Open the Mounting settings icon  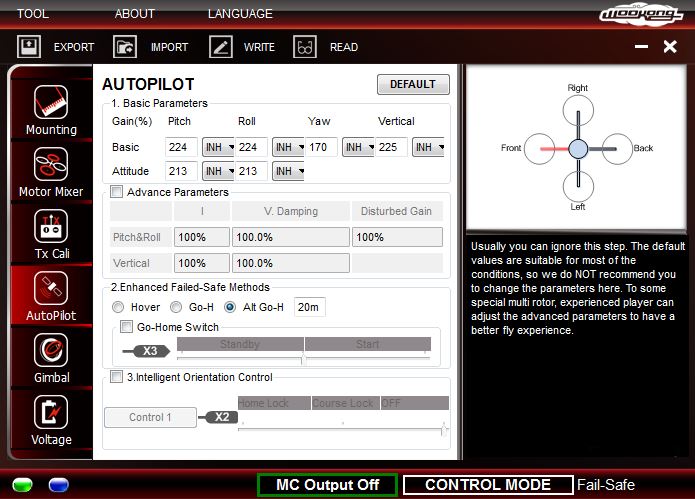tap(51, 102)
